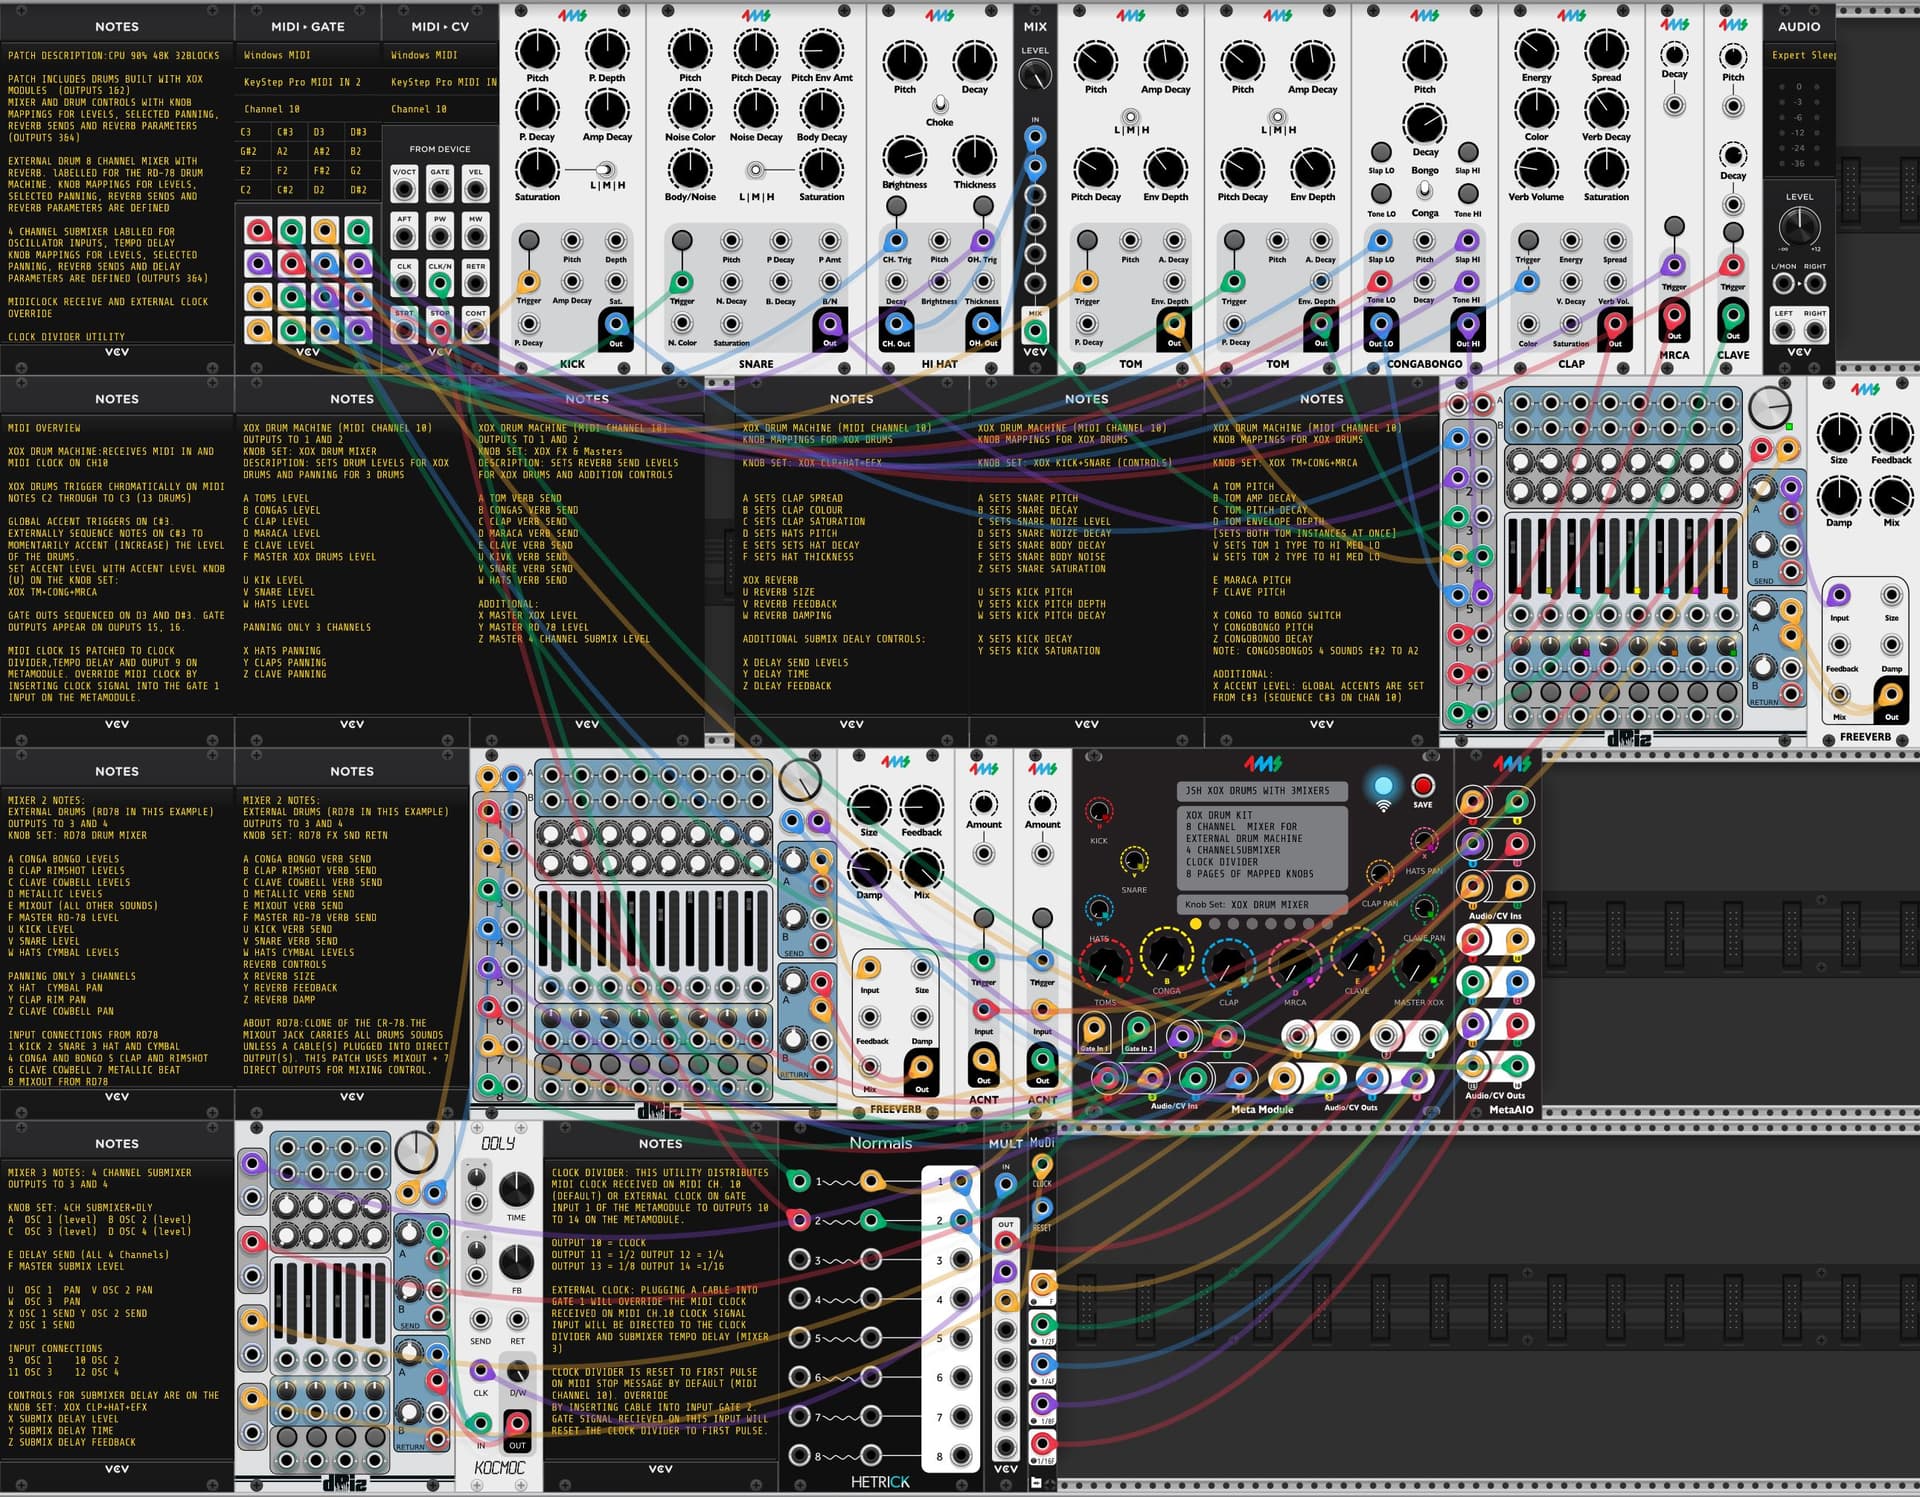Click the Slap LO button on Congabongo
The height and width of the screenshot is (1497, 1920).
[1381, 152]
